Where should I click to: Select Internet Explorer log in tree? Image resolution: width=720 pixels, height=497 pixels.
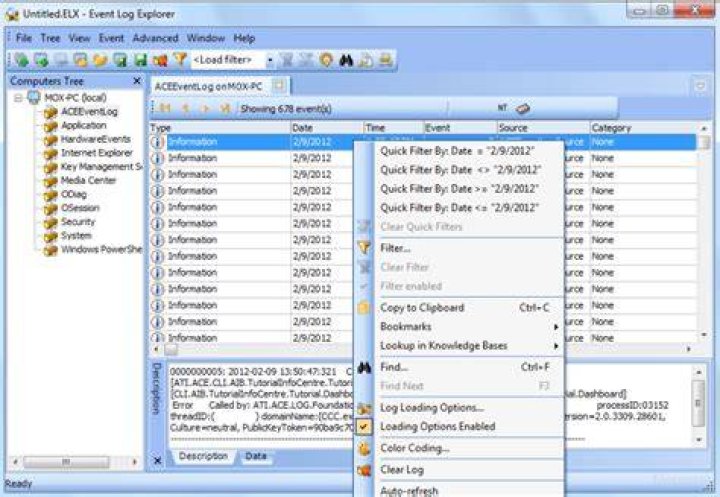pos(96,153)
